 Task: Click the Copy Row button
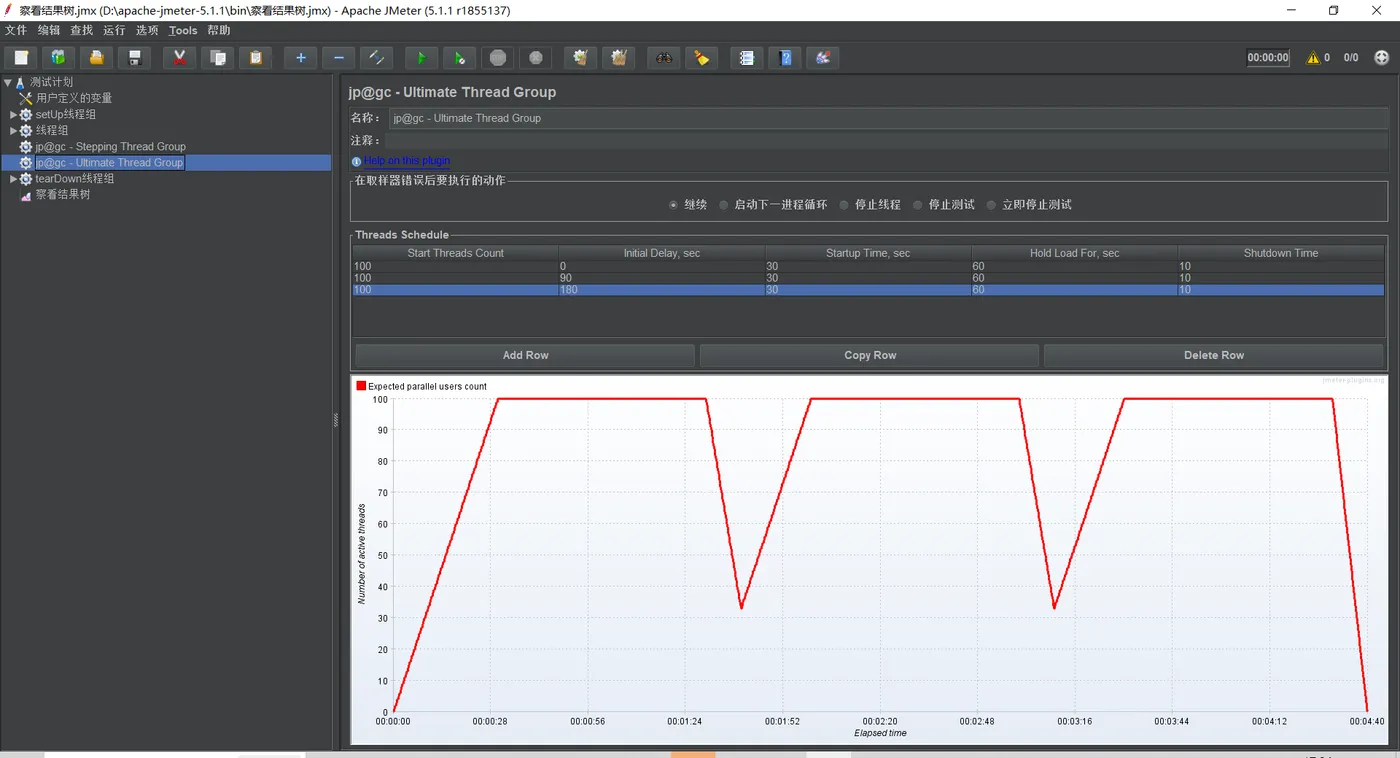click(870, 355)
